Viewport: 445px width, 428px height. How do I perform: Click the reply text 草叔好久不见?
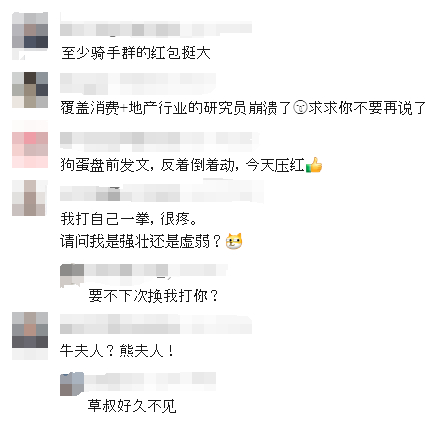[x=132, y=405]
